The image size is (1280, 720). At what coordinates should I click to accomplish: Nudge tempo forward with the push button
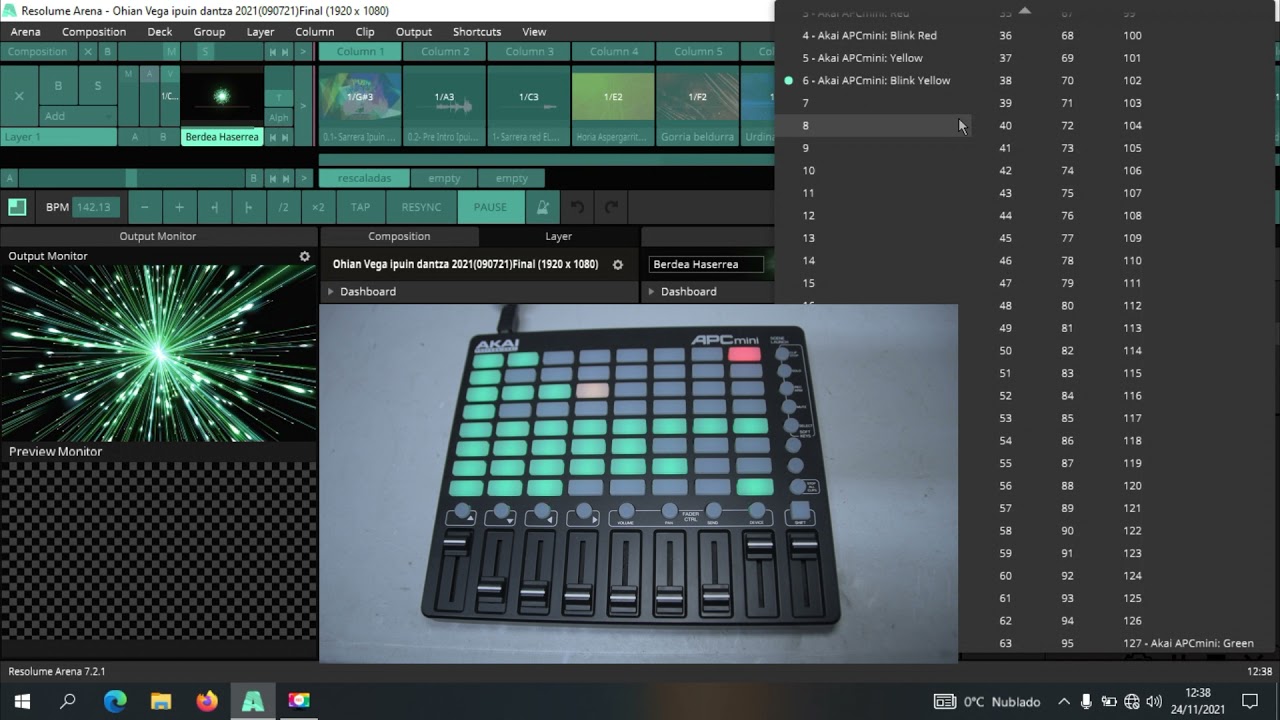(x=248, y=207)
